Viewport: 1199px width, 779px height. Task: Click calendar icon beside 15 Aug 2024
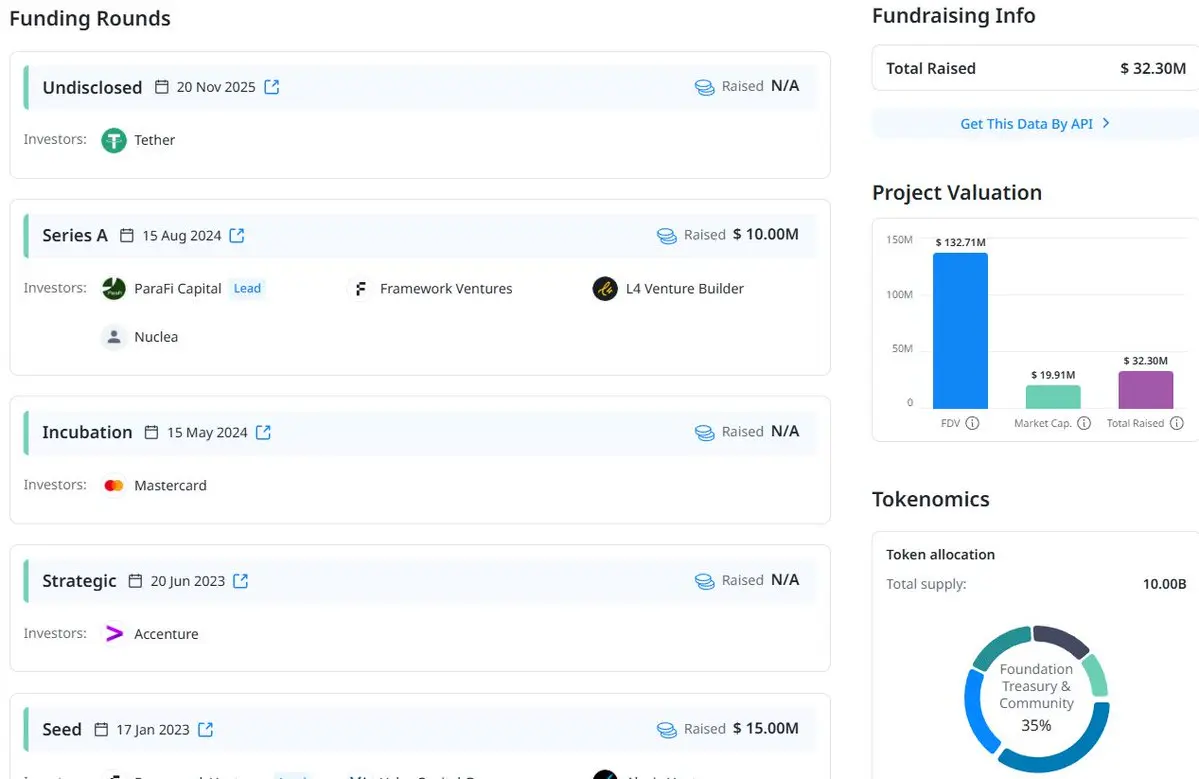[127, 235]
